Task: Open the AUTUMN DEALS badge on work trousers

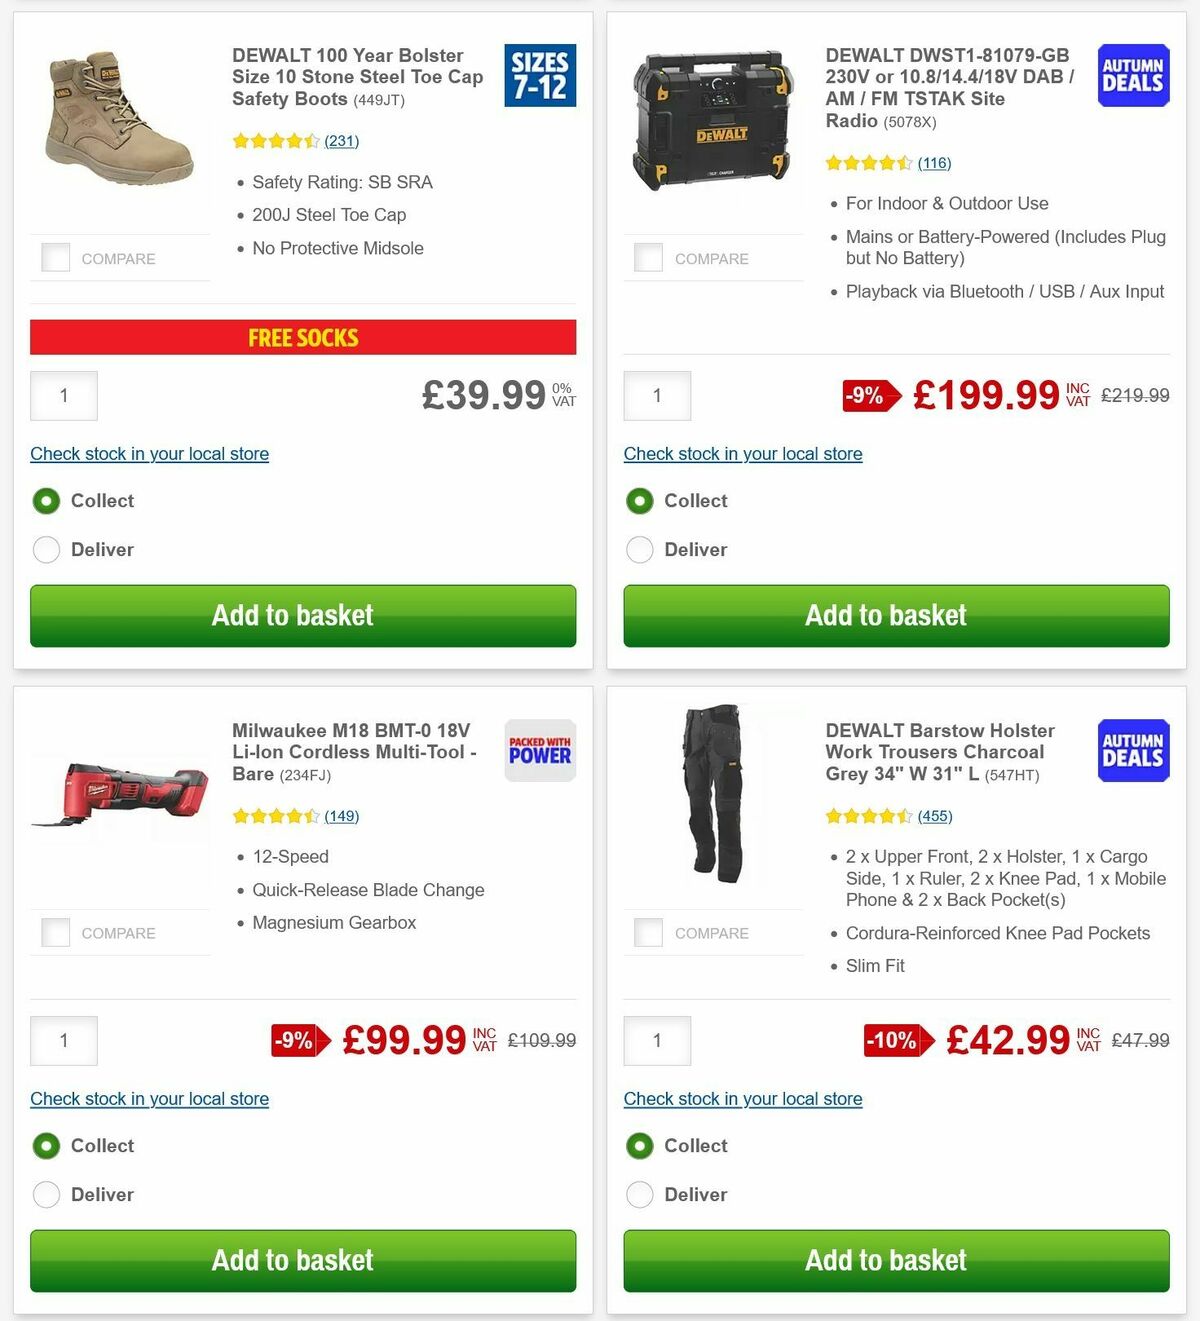Action: (x=1132, y=750)
